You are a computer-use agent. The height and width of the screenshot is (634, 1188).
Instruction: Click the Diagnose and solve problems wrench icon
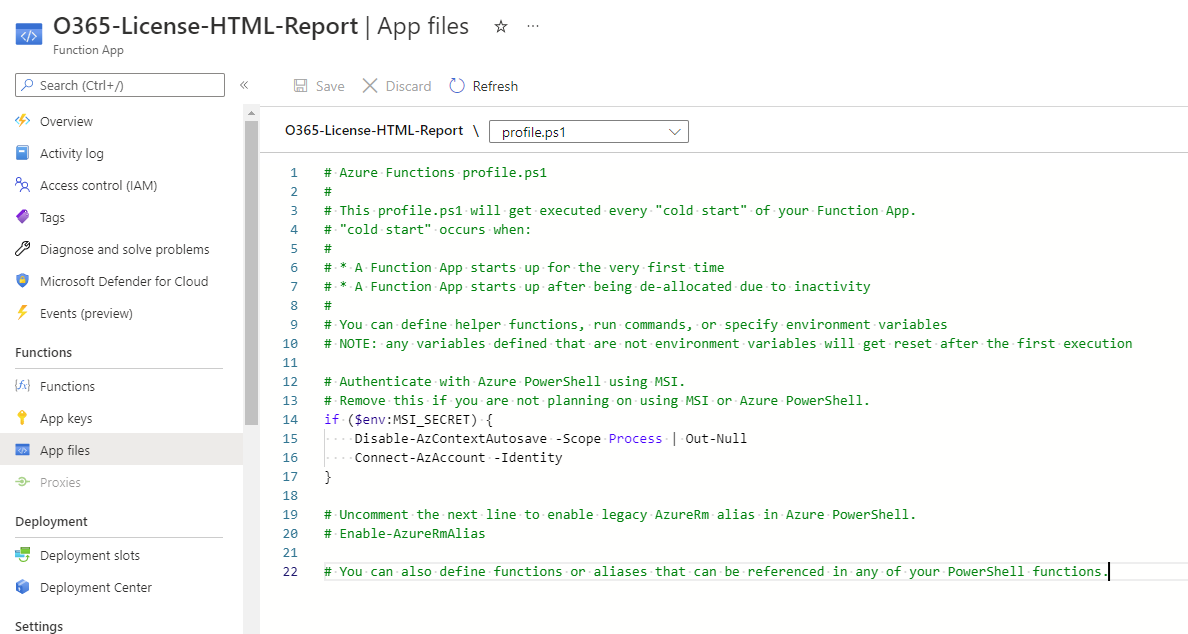click(23, 248)
